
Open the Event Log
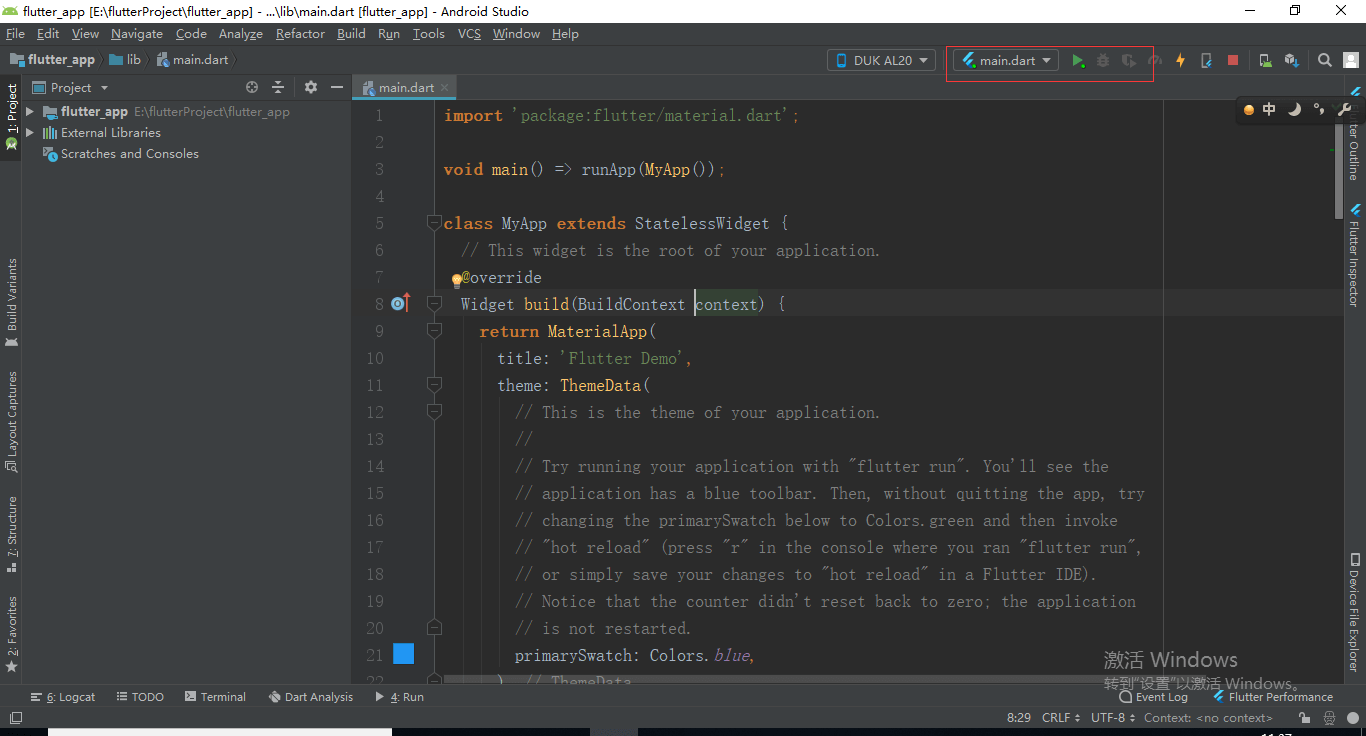point(1153,697)
